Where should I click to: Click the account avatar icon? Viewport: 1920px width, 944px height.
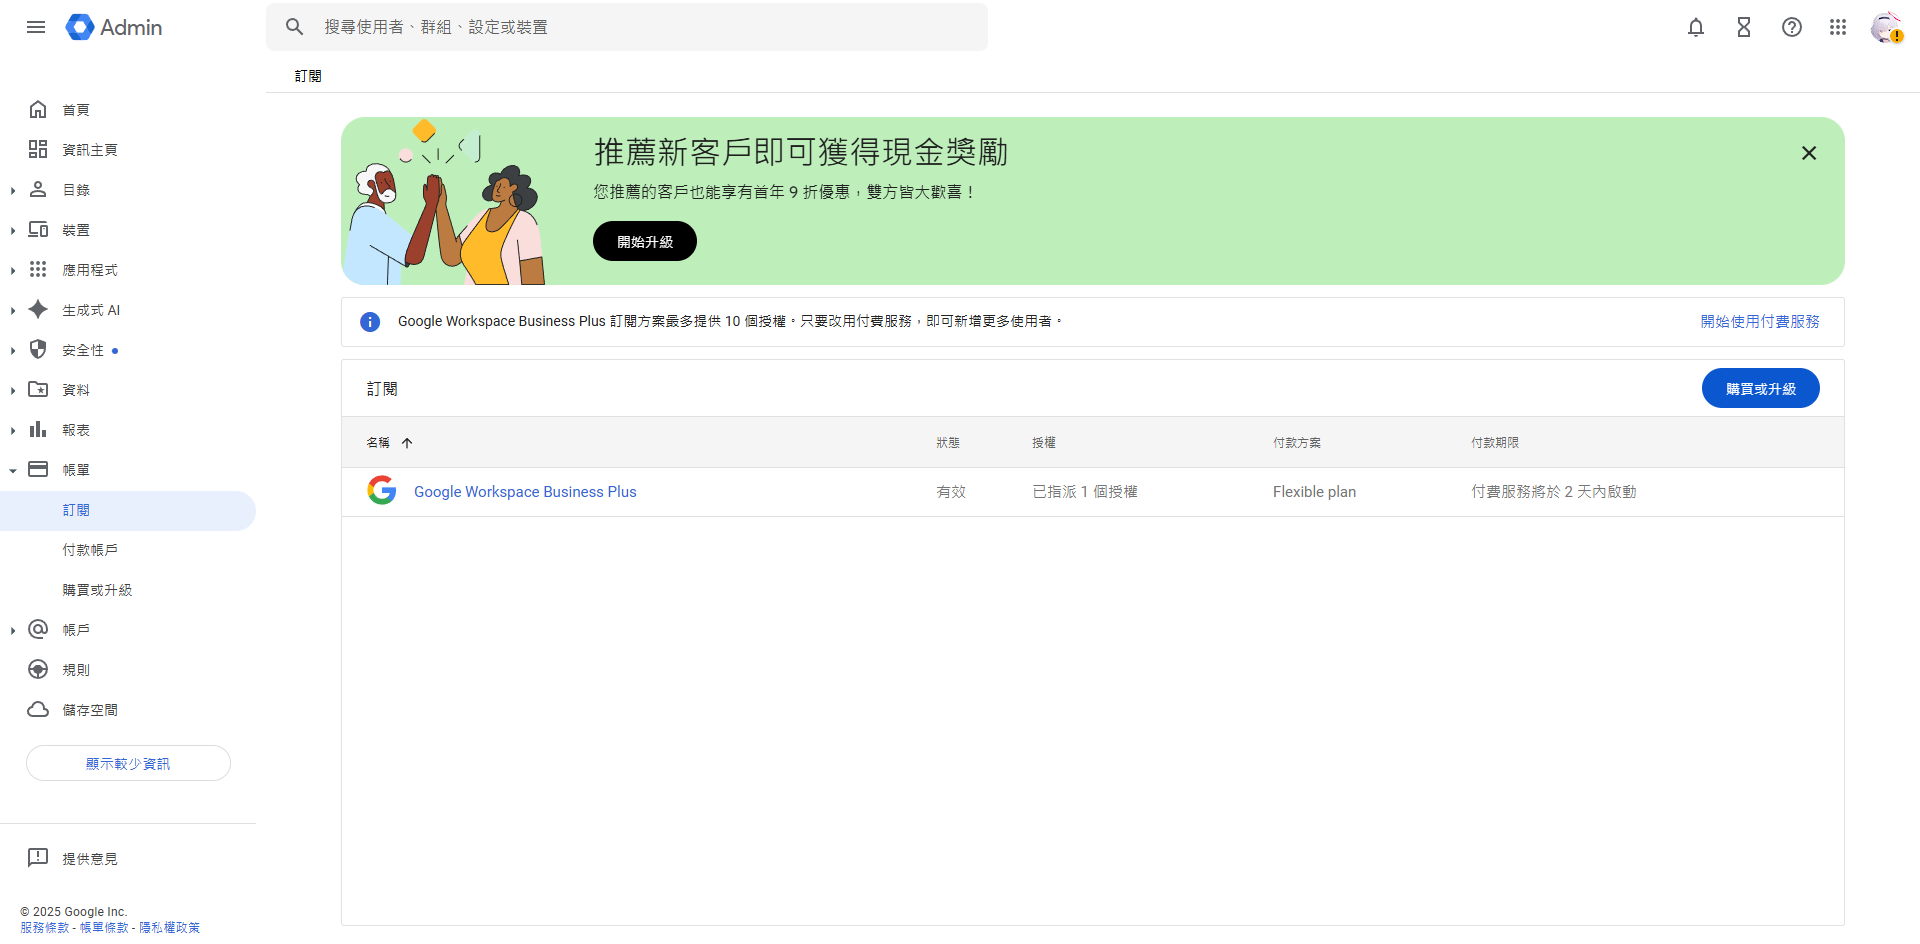click(1885, 27)
